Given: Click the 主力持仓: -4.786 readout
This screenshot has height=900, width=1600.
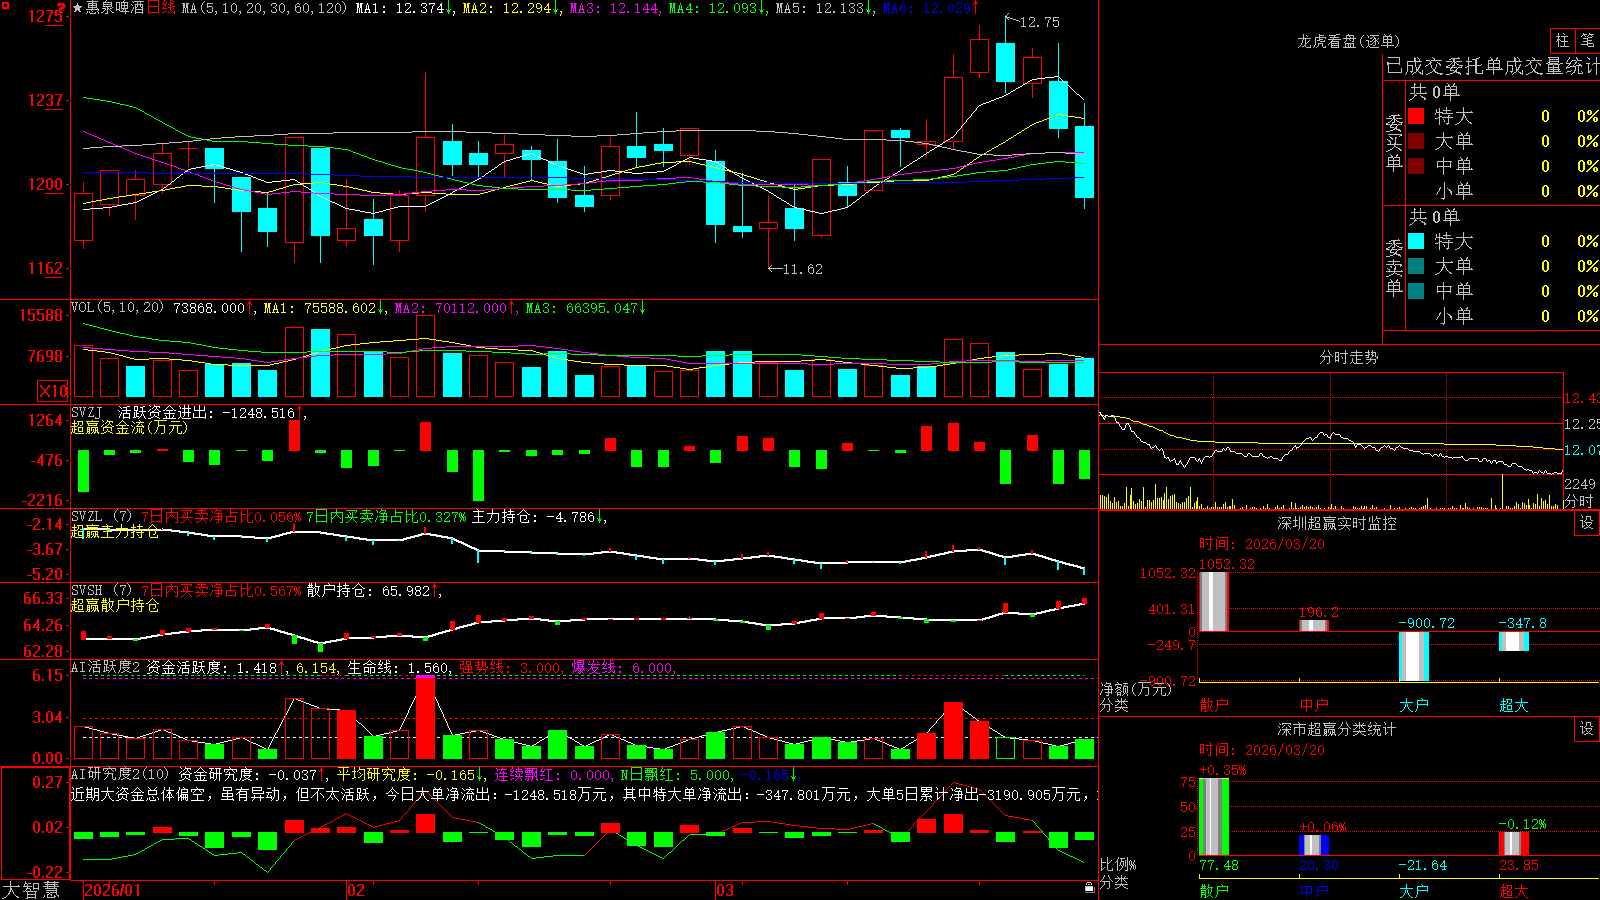Looking at the screenshot, I should click(534, 517).
